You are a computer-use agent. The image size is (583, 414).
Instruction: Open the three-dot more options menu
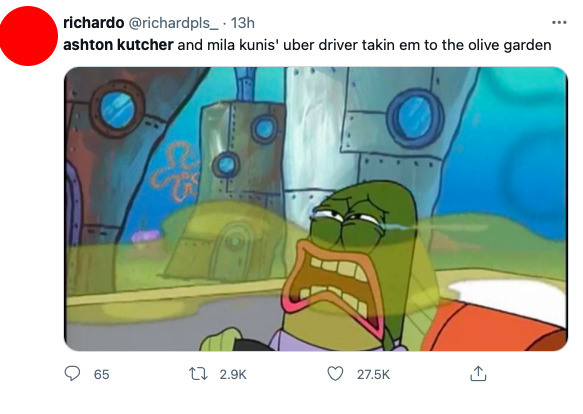click(559, 23)
